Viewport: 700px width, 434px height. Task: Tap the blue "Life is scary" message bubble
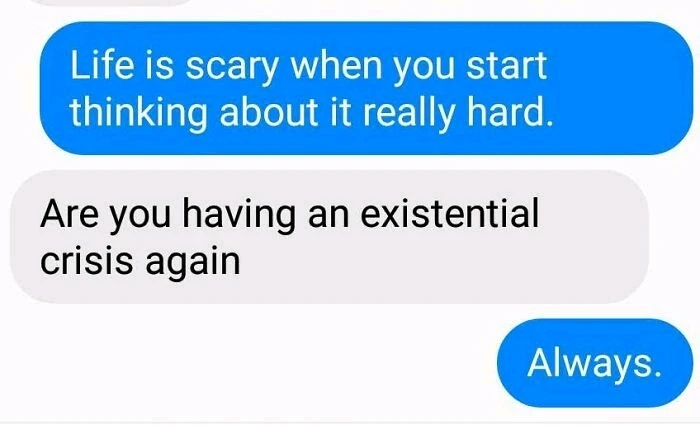click(x=366, y=88)
